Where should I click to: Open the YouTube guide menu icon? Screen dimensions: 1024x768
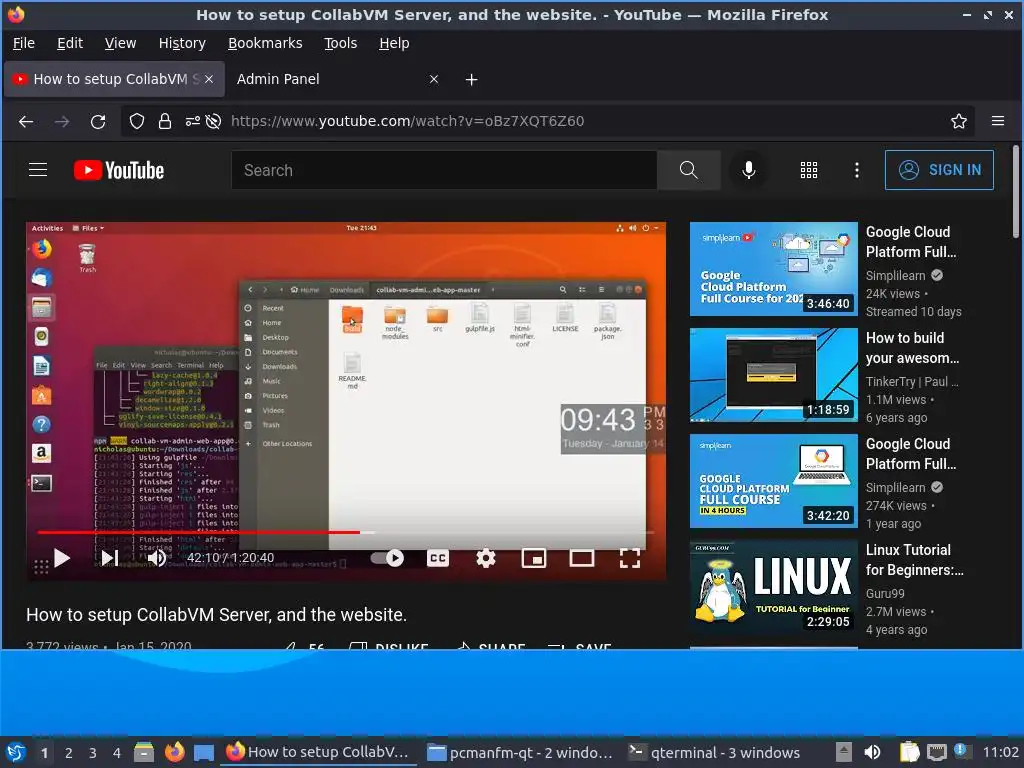click(x=38, y=170)
